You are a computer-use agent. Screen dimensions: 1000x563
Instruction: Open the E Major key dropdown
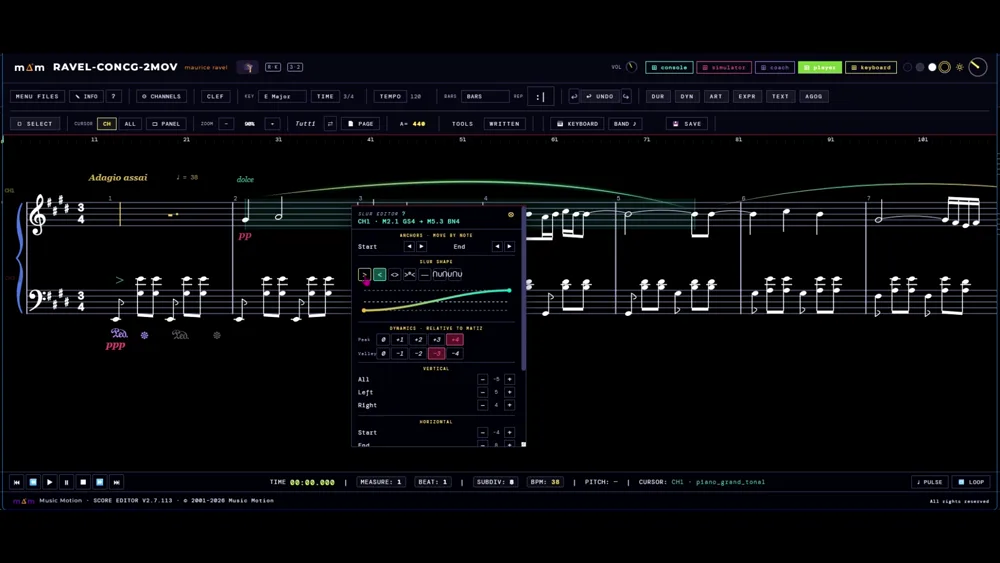[x=283, y=96]
